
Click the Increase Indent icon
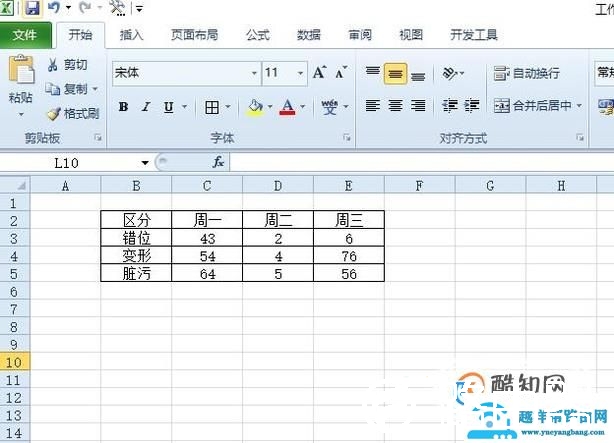coord(472,106)
